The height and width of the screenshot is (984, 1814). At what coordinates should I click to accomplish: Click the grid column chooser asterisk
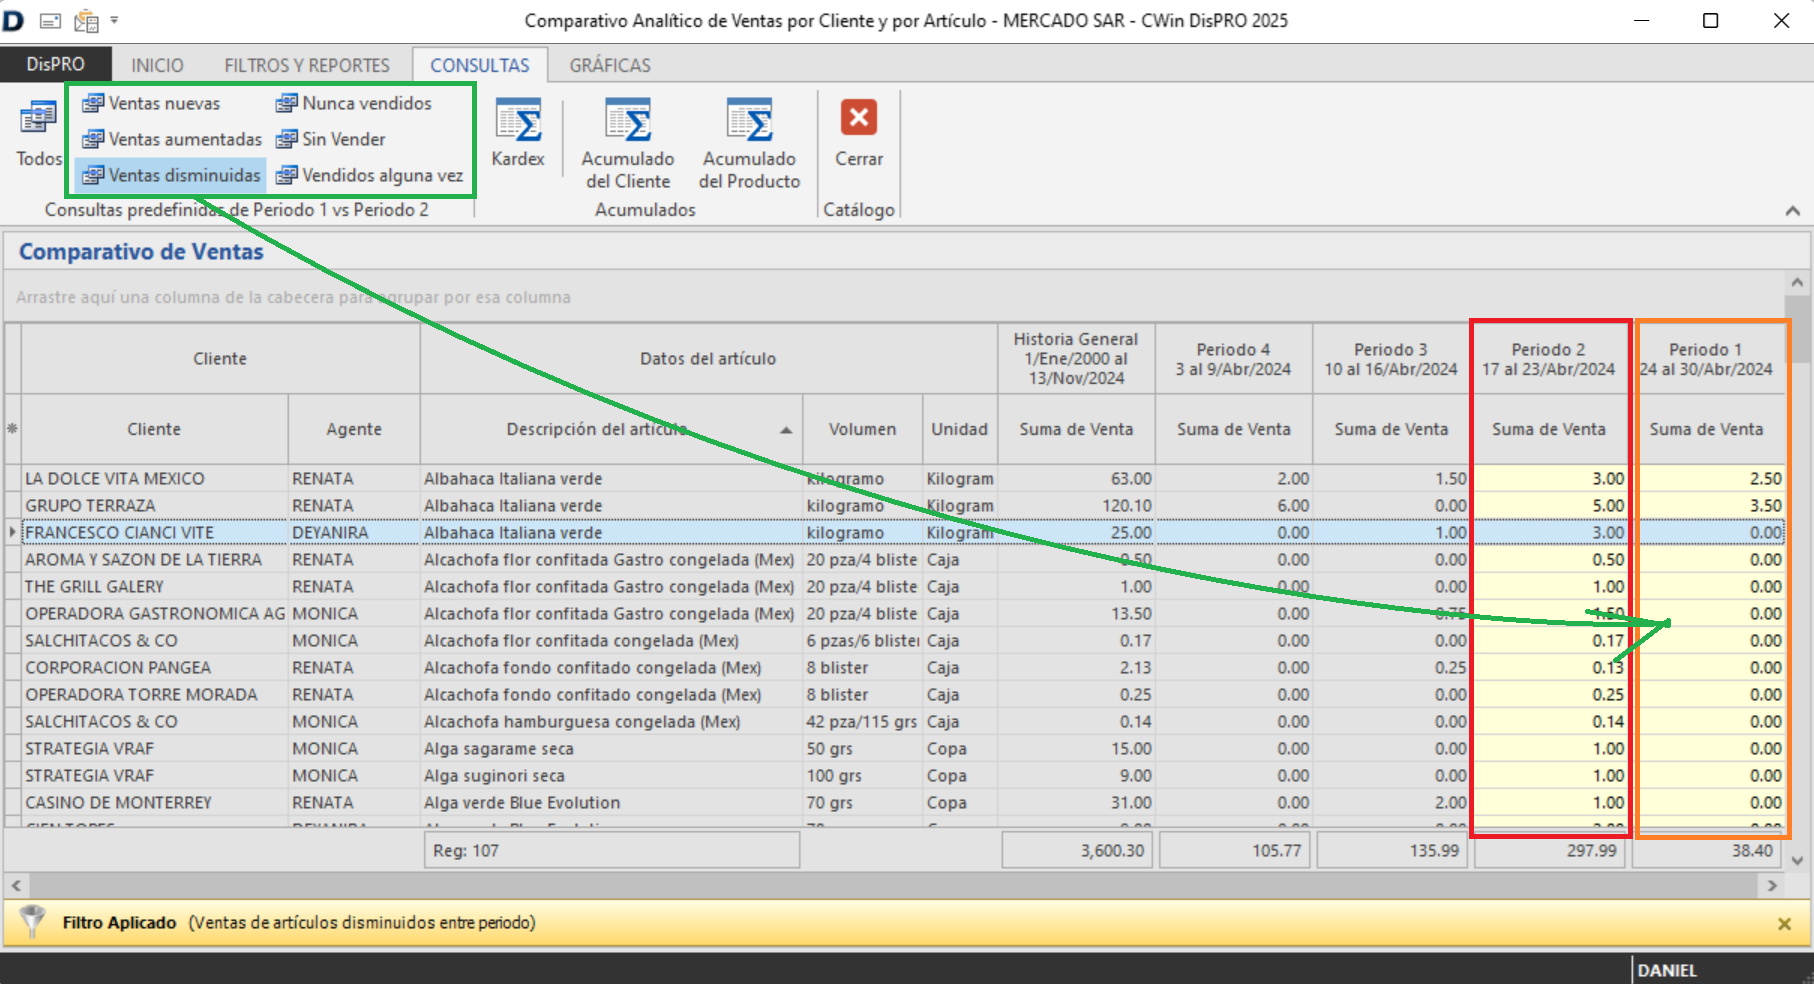[x=12, y=429]
